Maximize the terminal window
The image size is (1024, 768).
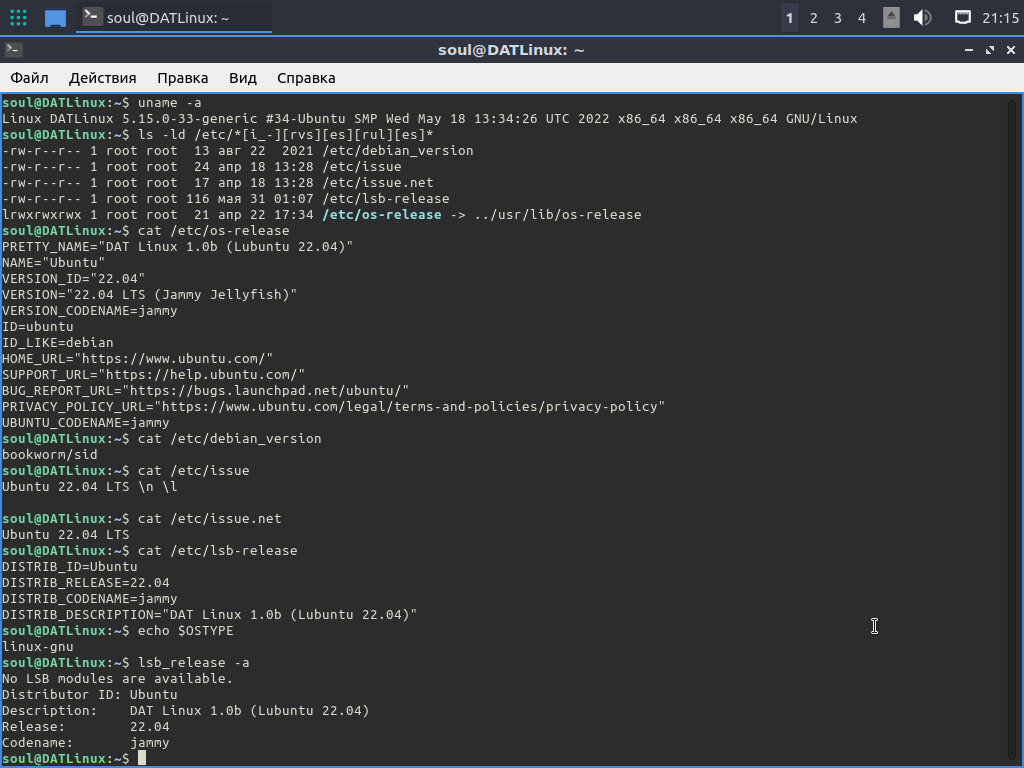click(990, 50)
